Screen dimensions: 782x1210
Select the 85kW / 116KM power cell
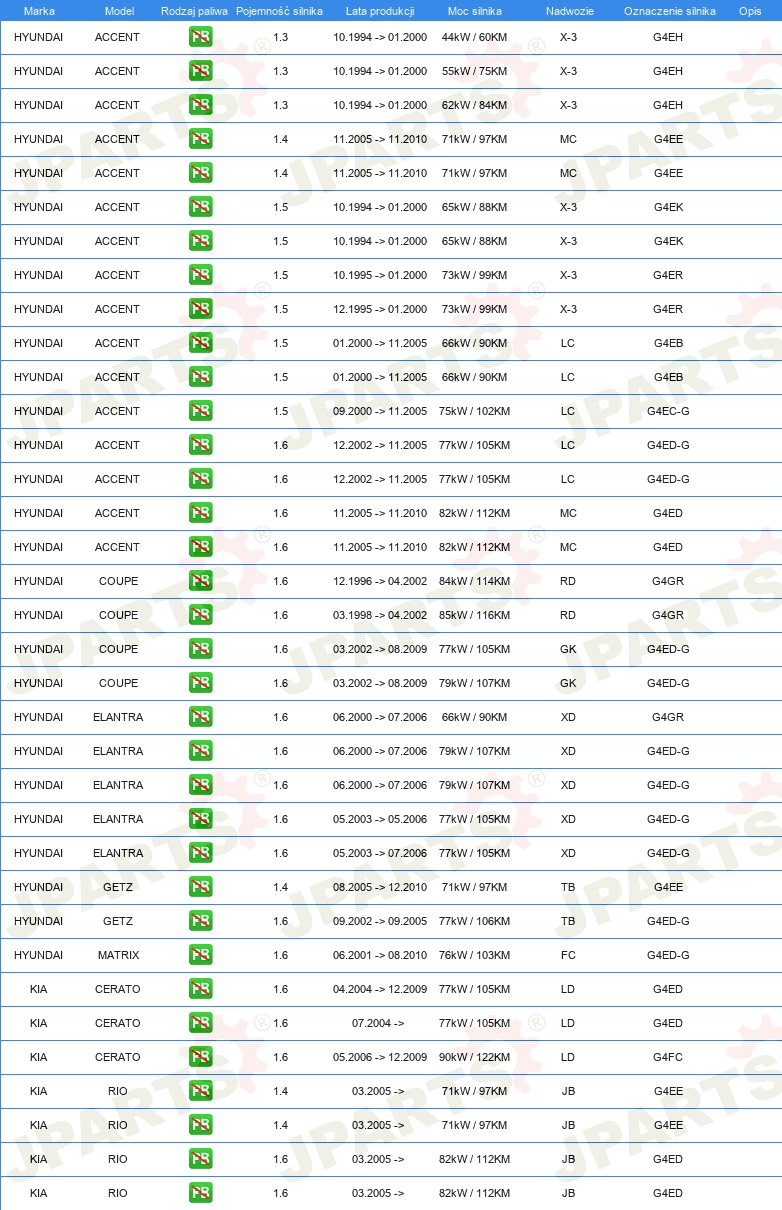[475, 615]
